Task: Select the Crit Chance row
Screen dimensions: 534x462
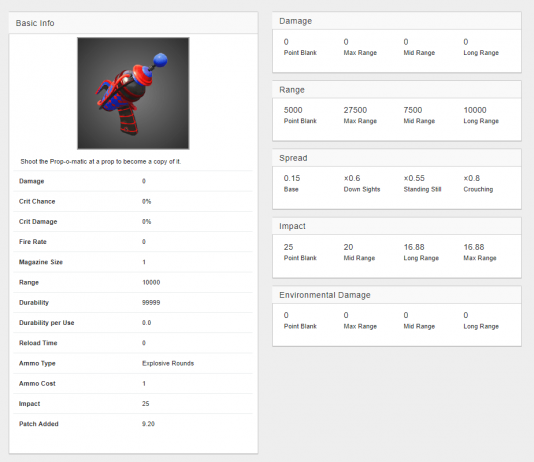Action: pyautogui.click(x=133, y=201)
